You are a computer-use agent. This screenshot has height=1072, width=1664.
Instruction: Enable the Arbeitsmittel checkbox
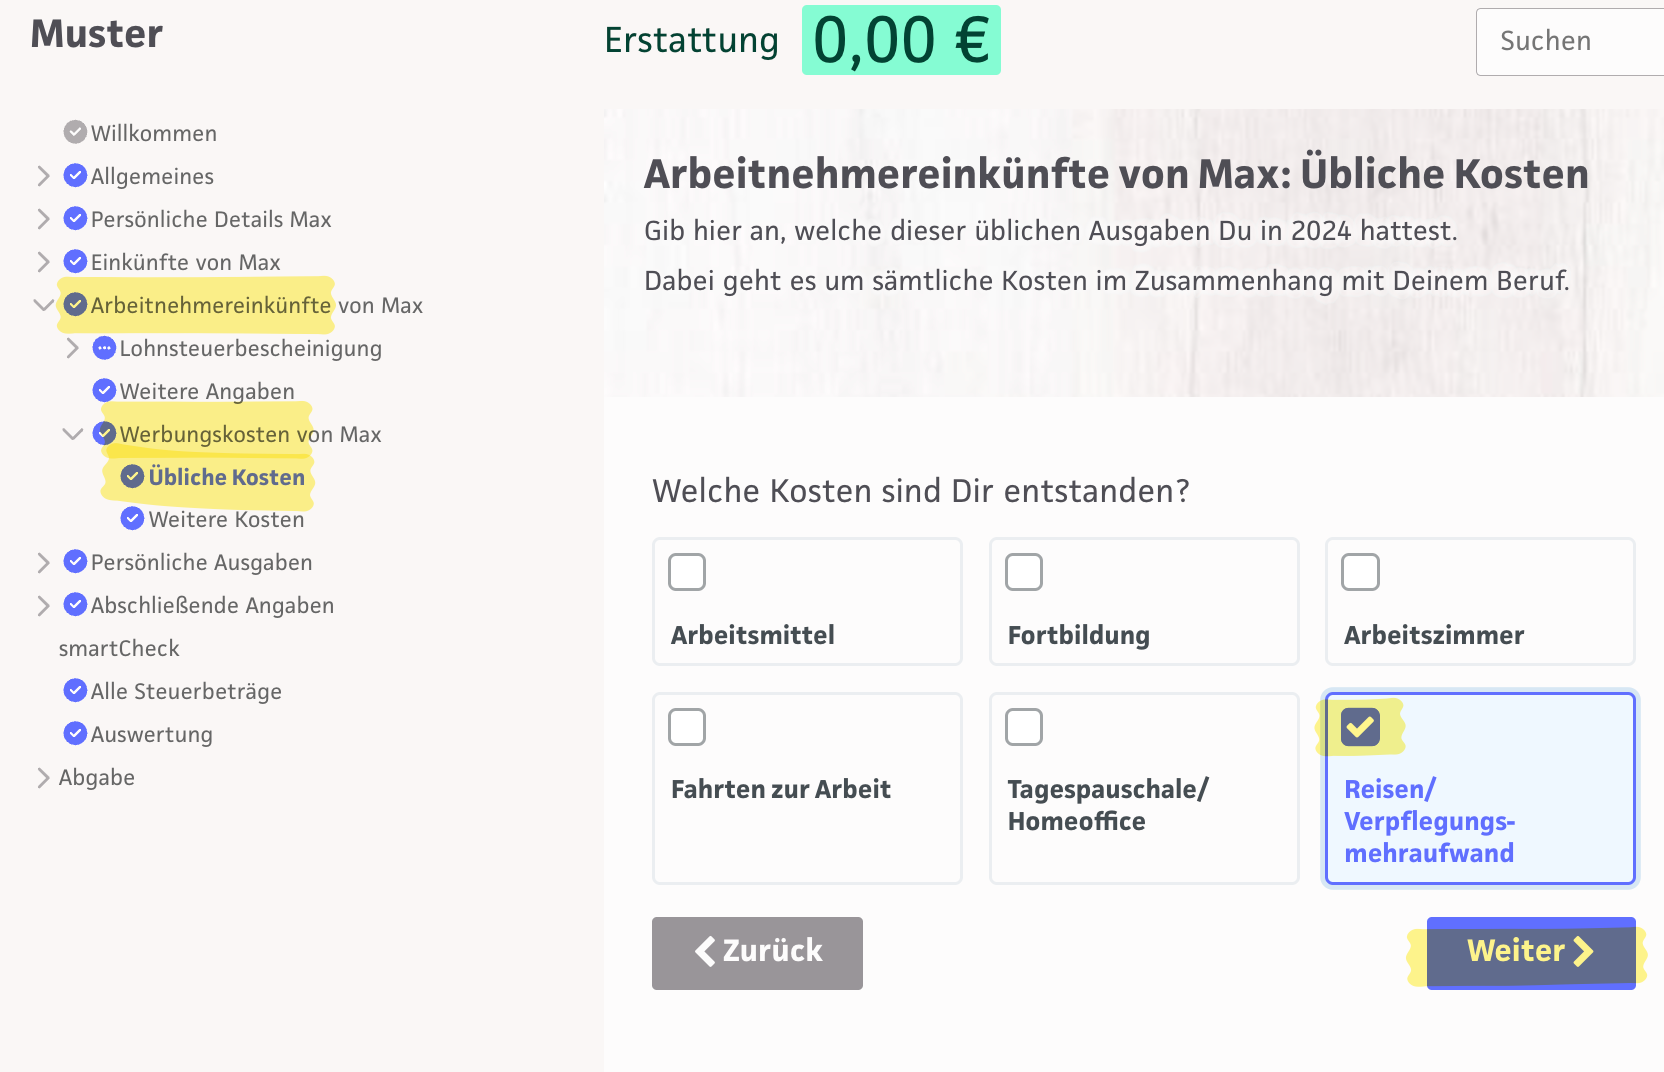(687, 572)
